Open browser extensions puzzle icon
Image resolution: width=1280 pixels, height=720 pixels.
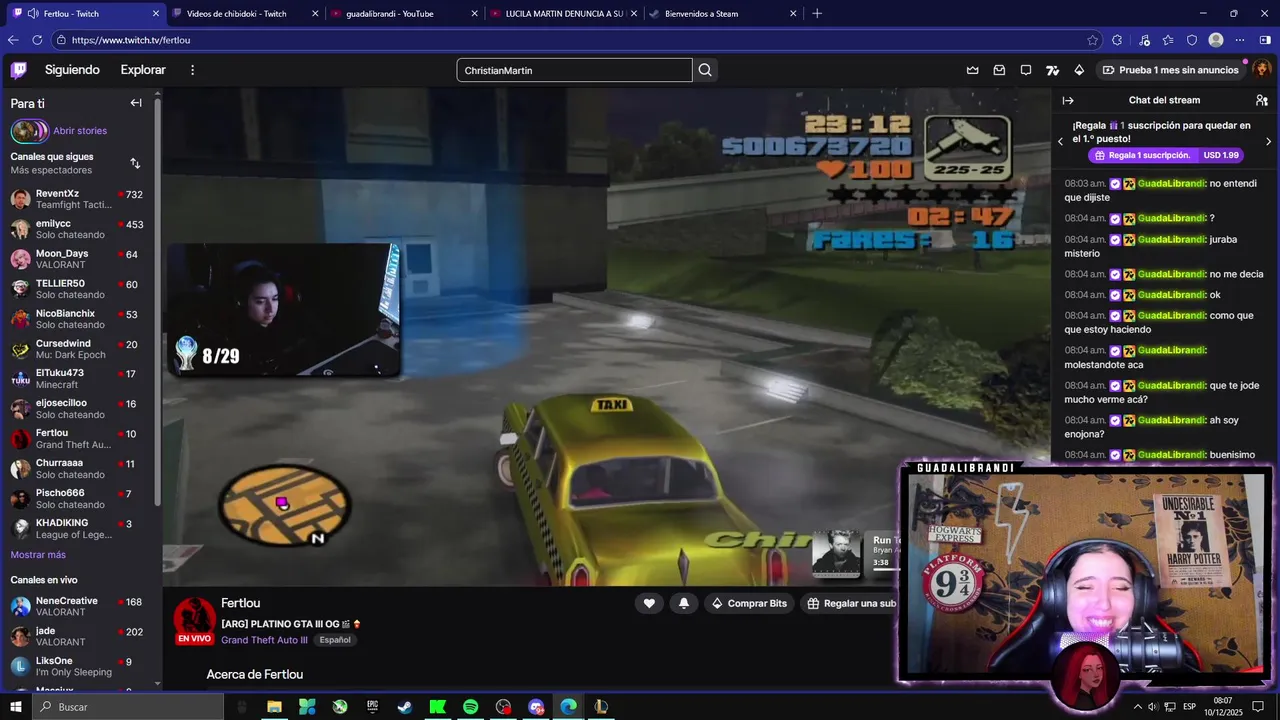[x=1117, y=40]
